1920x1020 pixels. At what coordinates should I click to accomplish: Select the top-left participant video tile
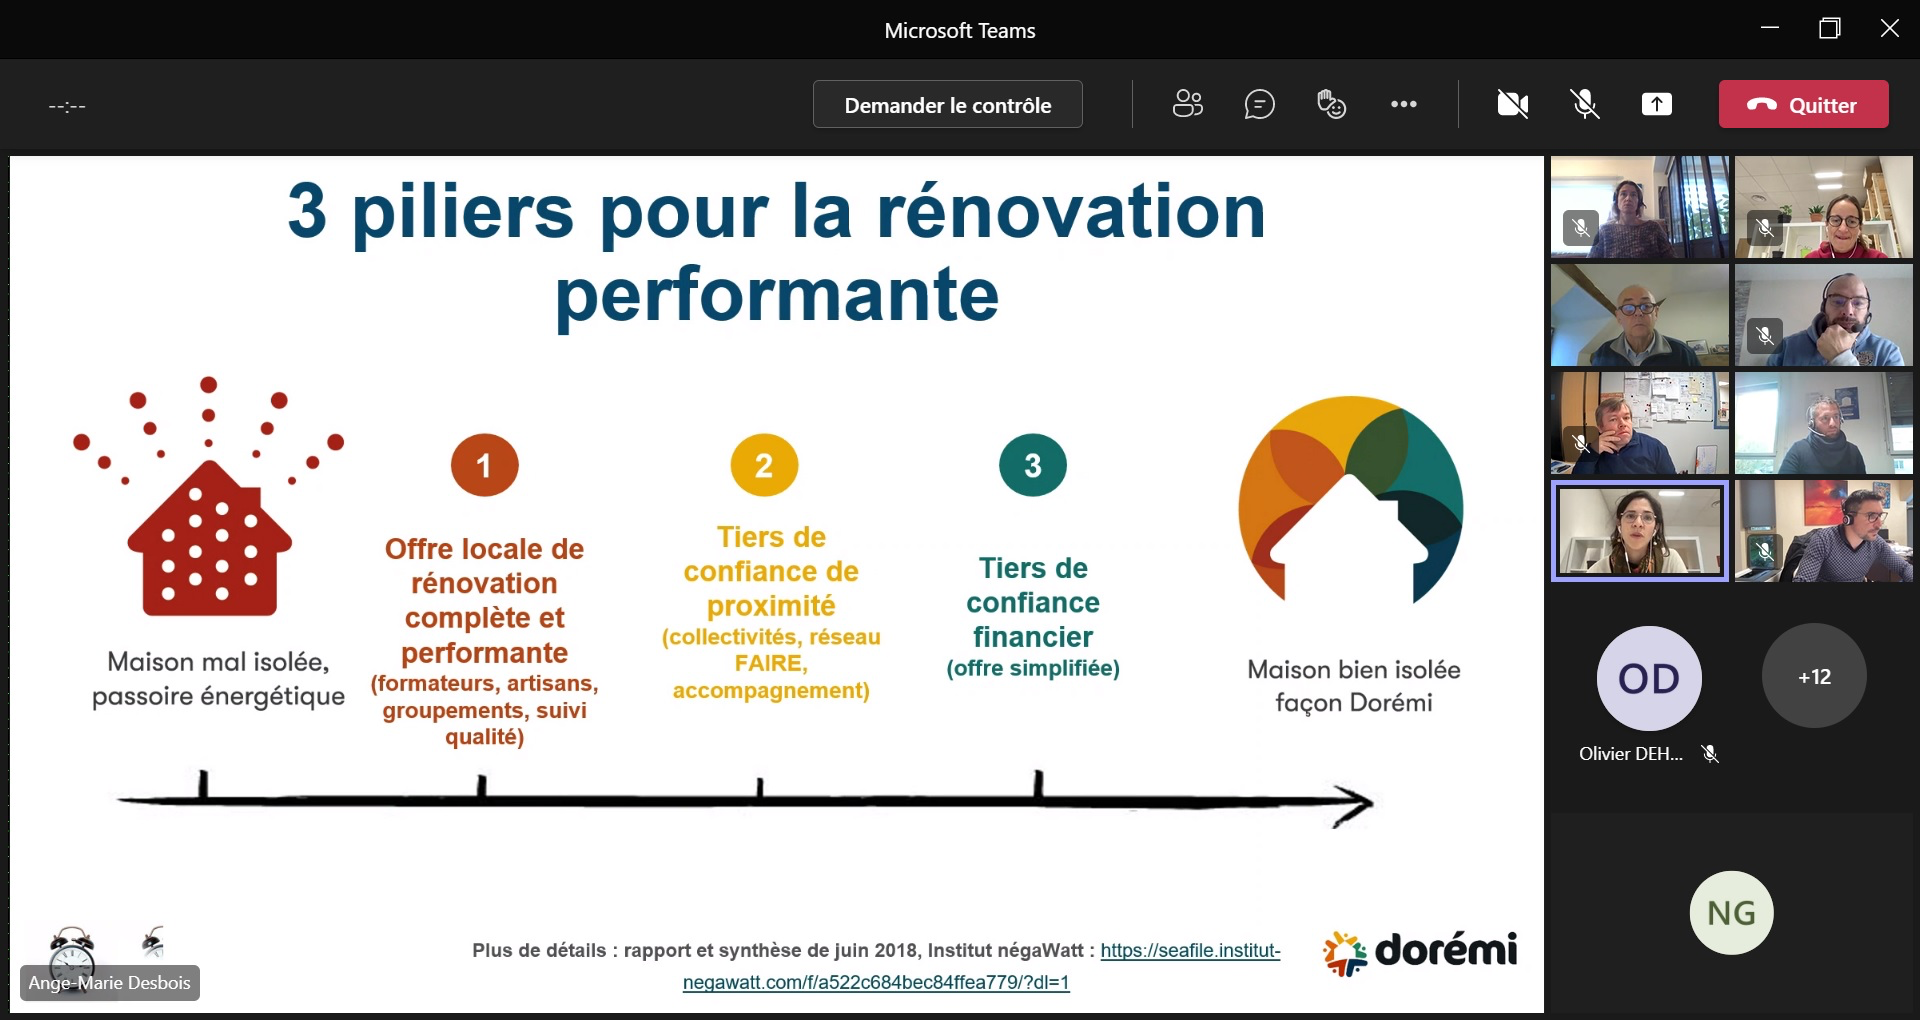pyautogui.click(x=1639, y=207)
